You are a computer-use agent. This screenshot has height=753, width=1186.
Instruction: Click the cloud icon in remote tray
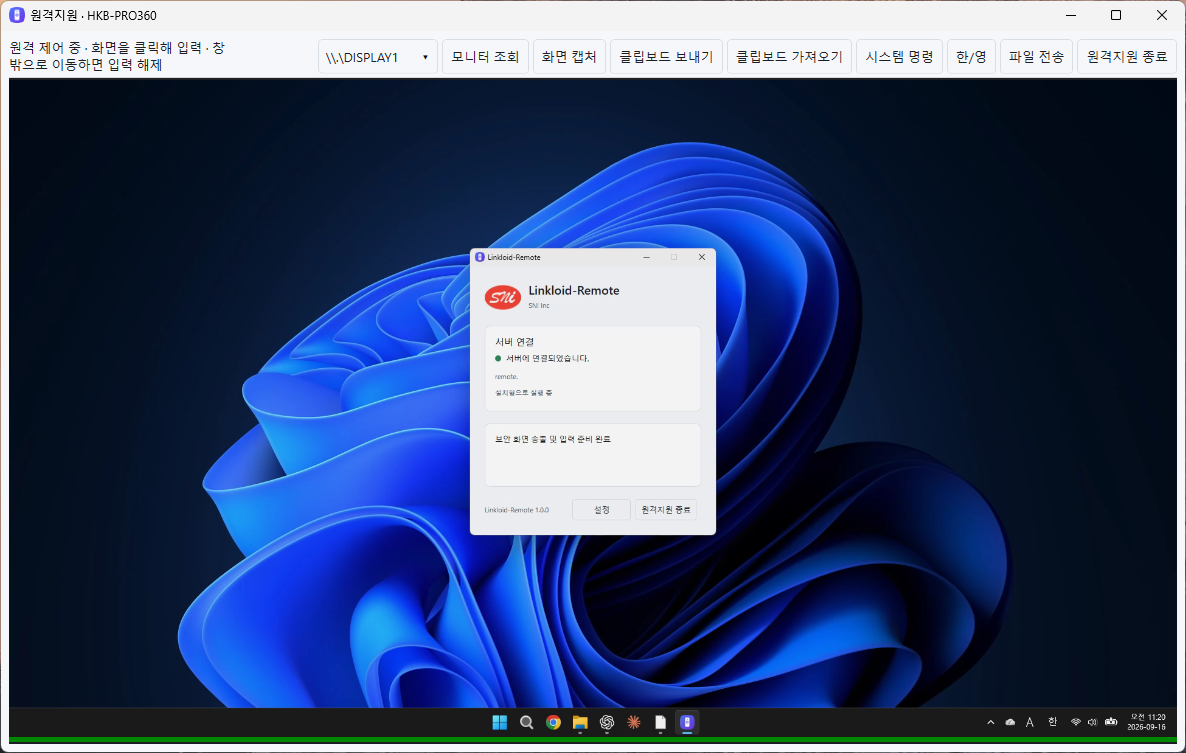[1010, 723]
